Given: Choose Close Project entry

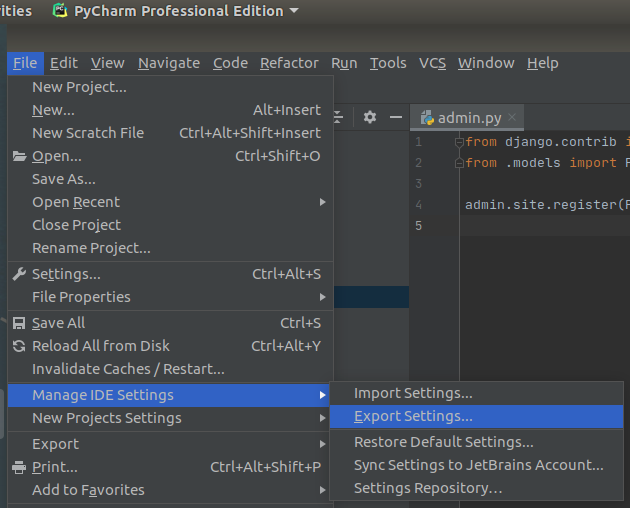Looking at the screenshot, I should pyautogui.click(x=170, y=225).
